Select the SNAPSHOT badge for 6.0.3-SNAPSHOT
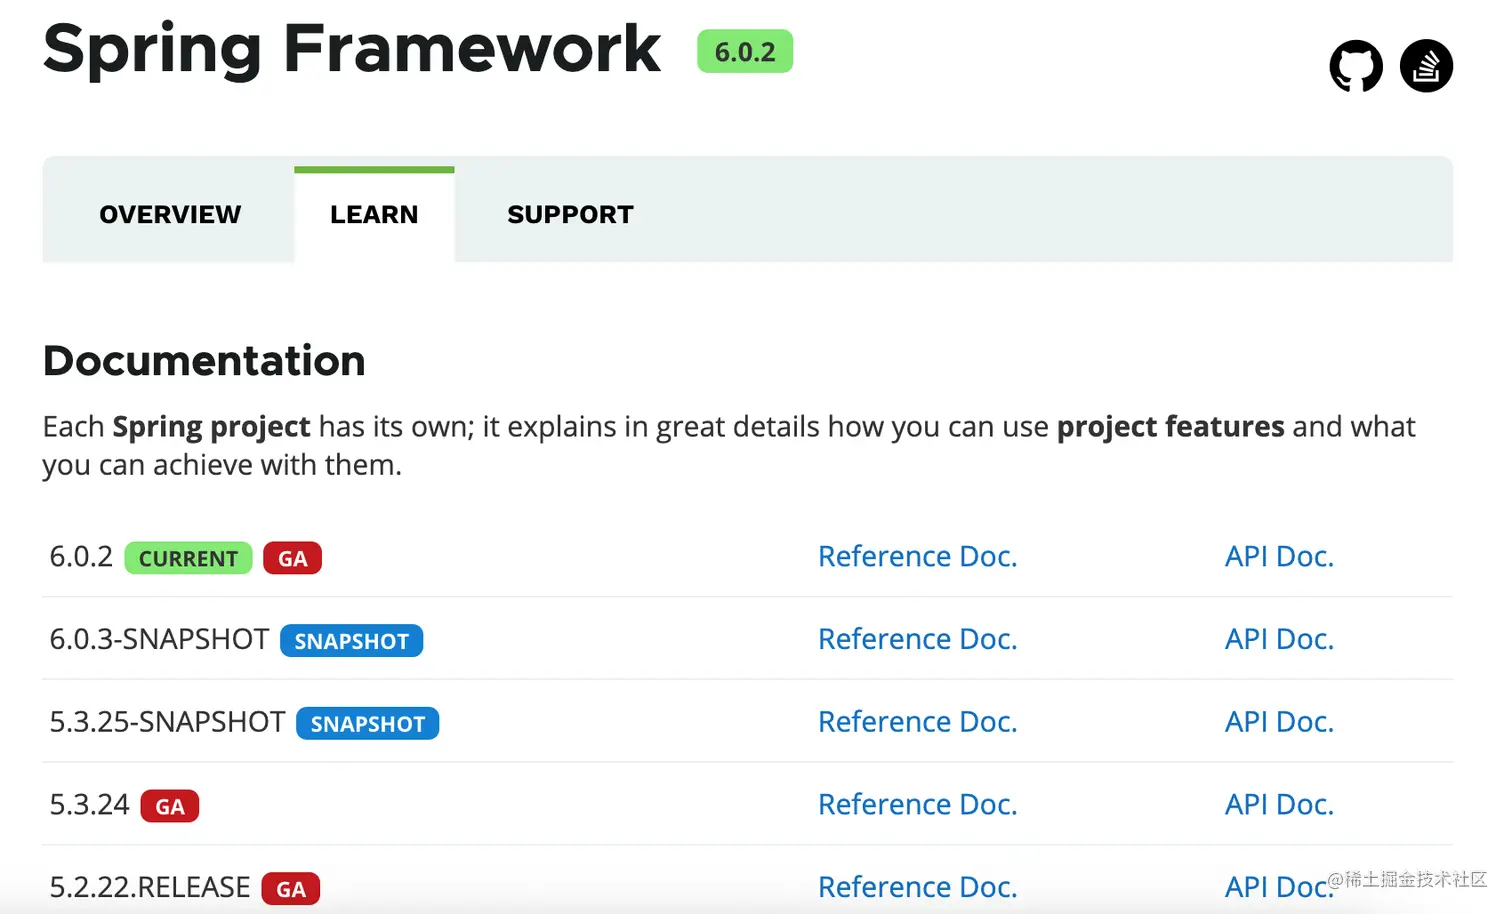The height and width of the screenshot is (914, 1512). 351,640
